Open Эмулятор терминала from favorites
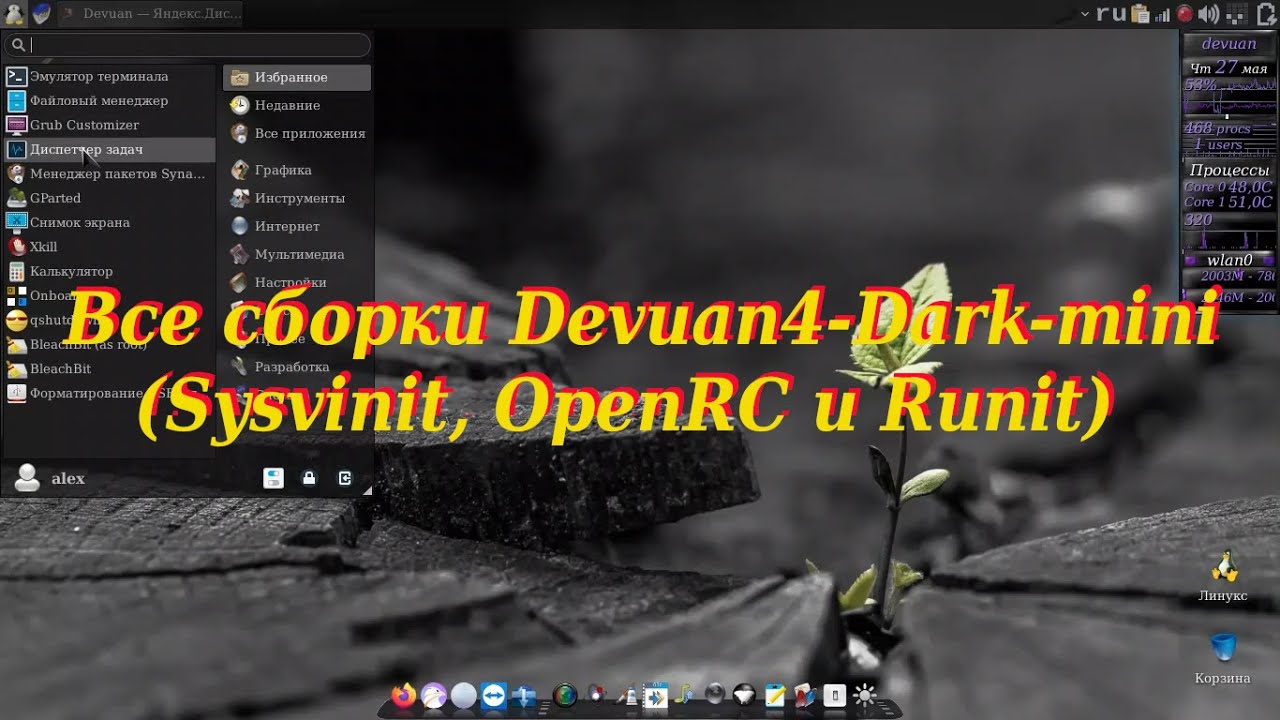 coord(108,76)
